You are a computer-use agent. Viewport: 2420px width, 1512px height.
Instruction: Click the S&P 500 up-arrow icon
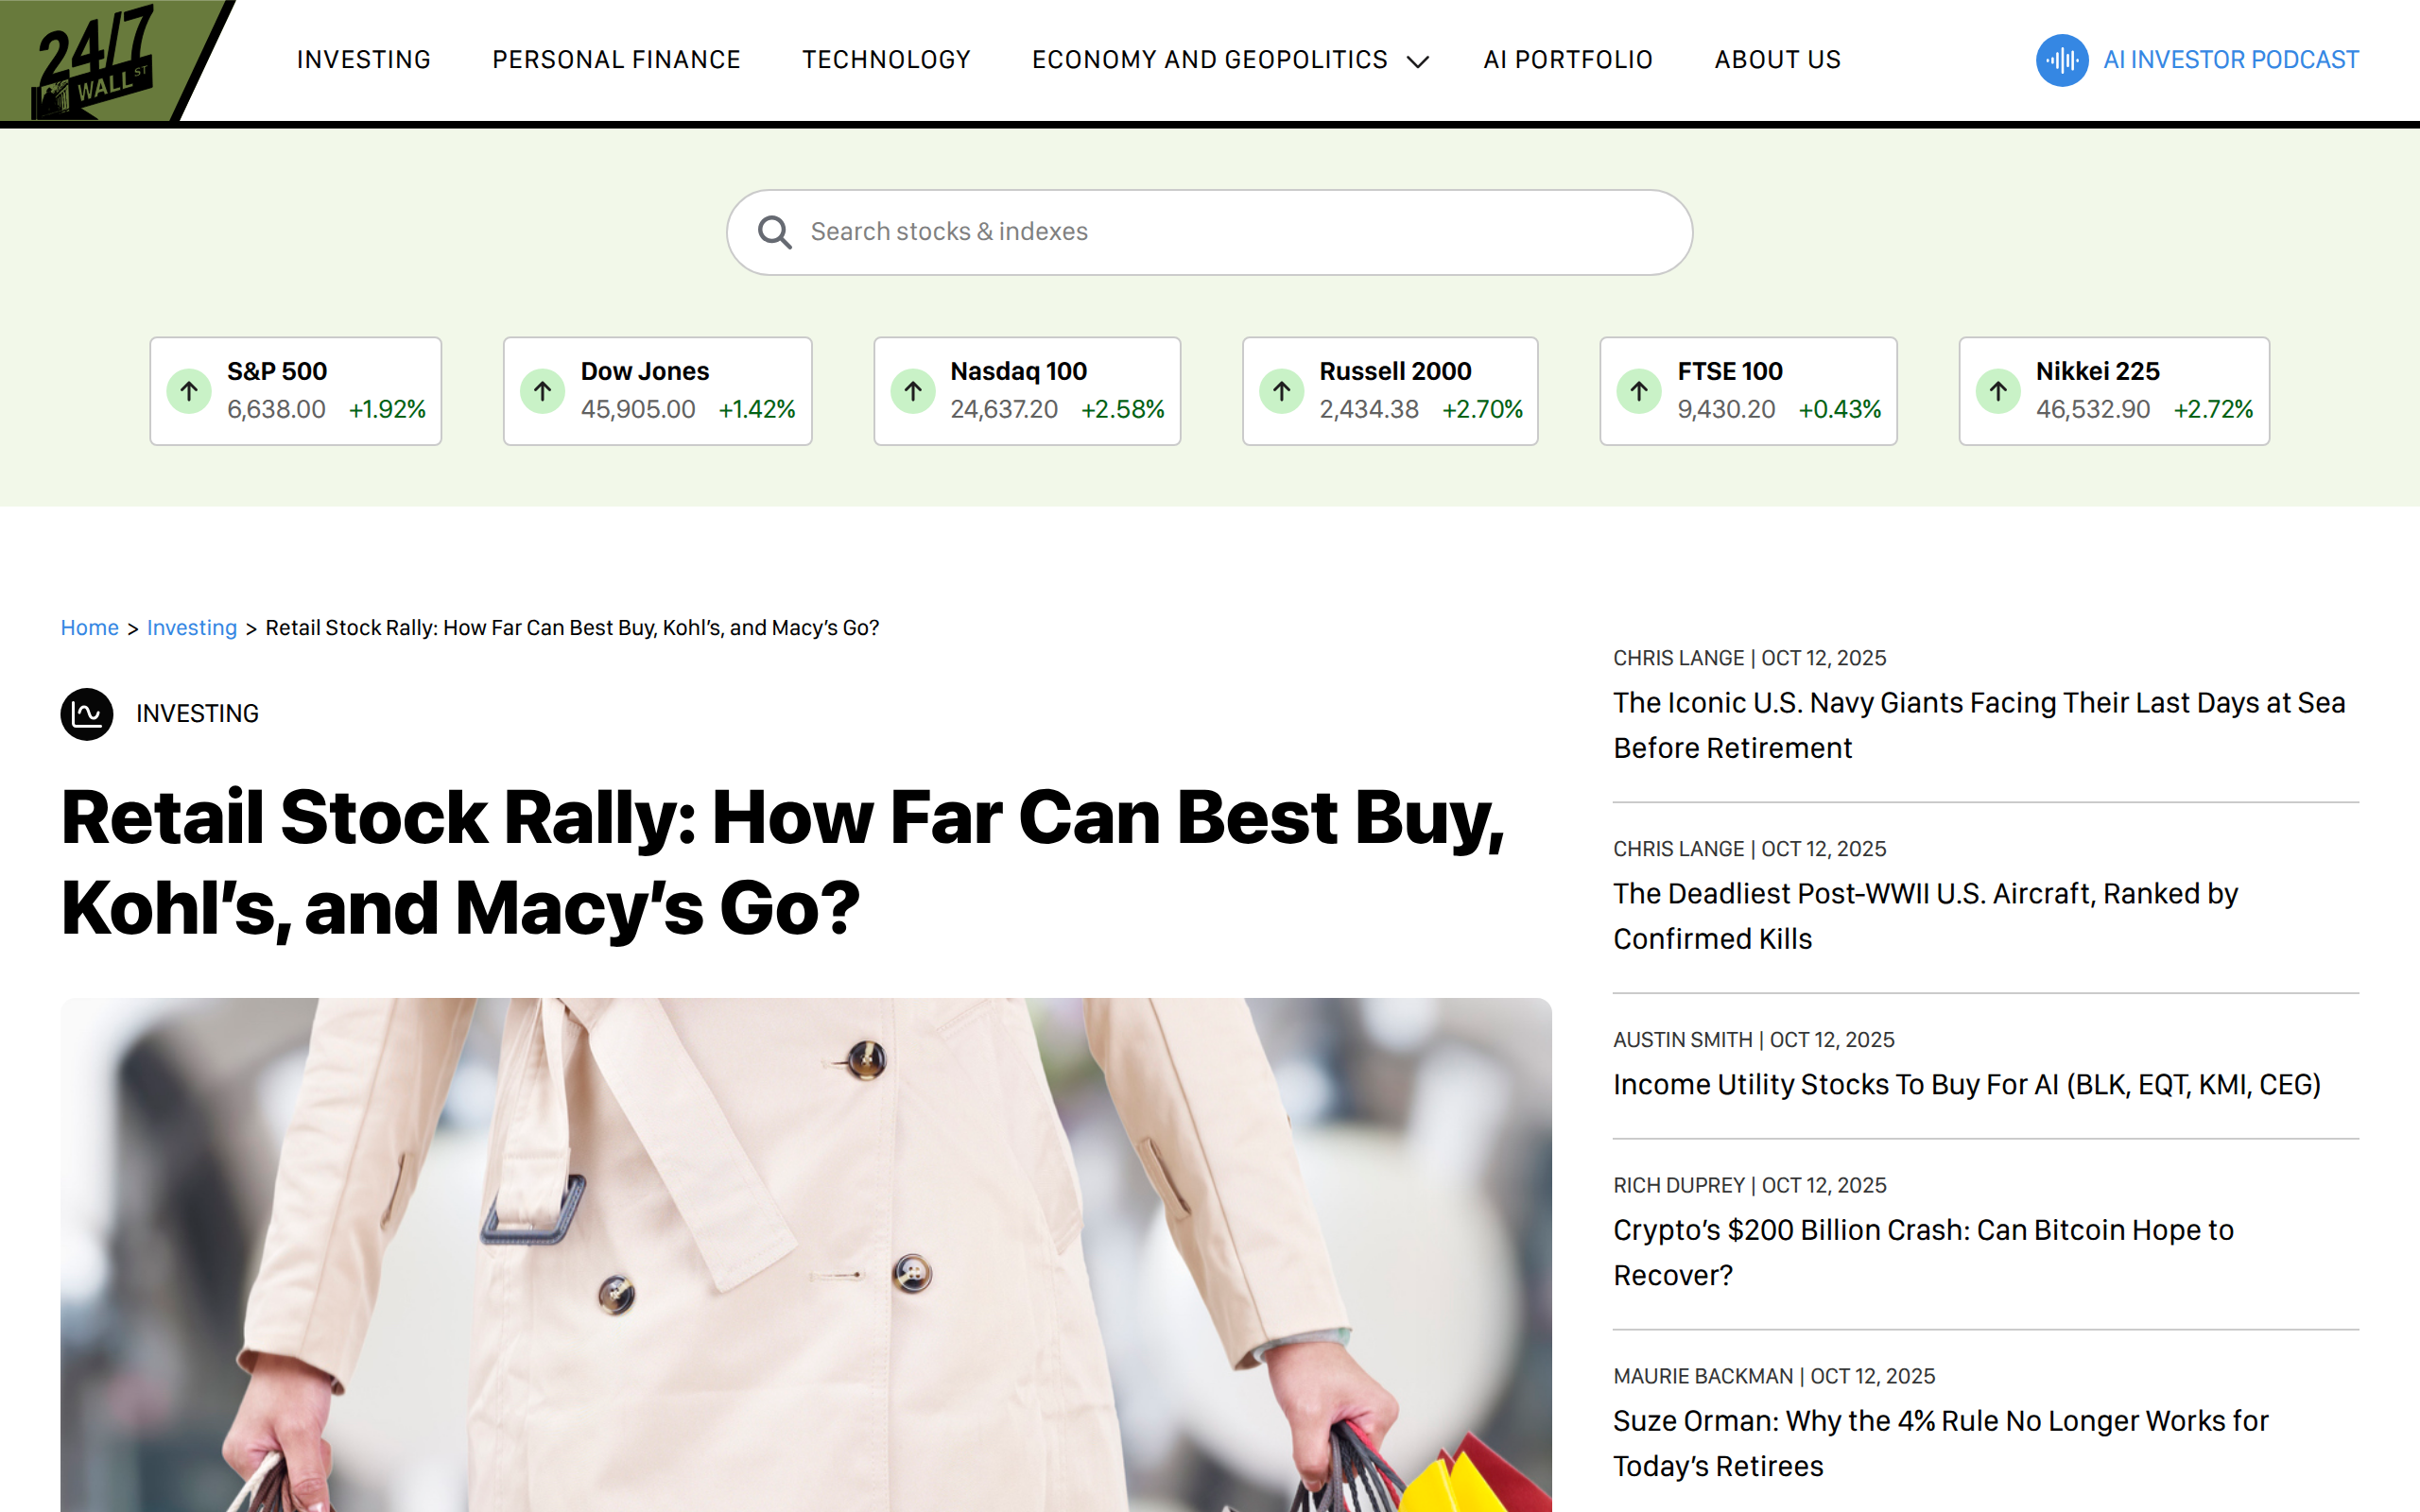(189, 391)
